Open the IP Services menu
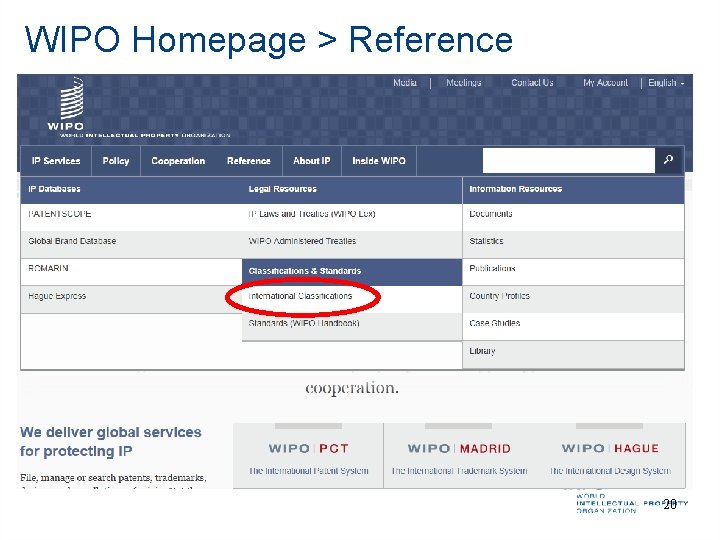This screenshot has height=540, width=720. click(x=56, y=161)
